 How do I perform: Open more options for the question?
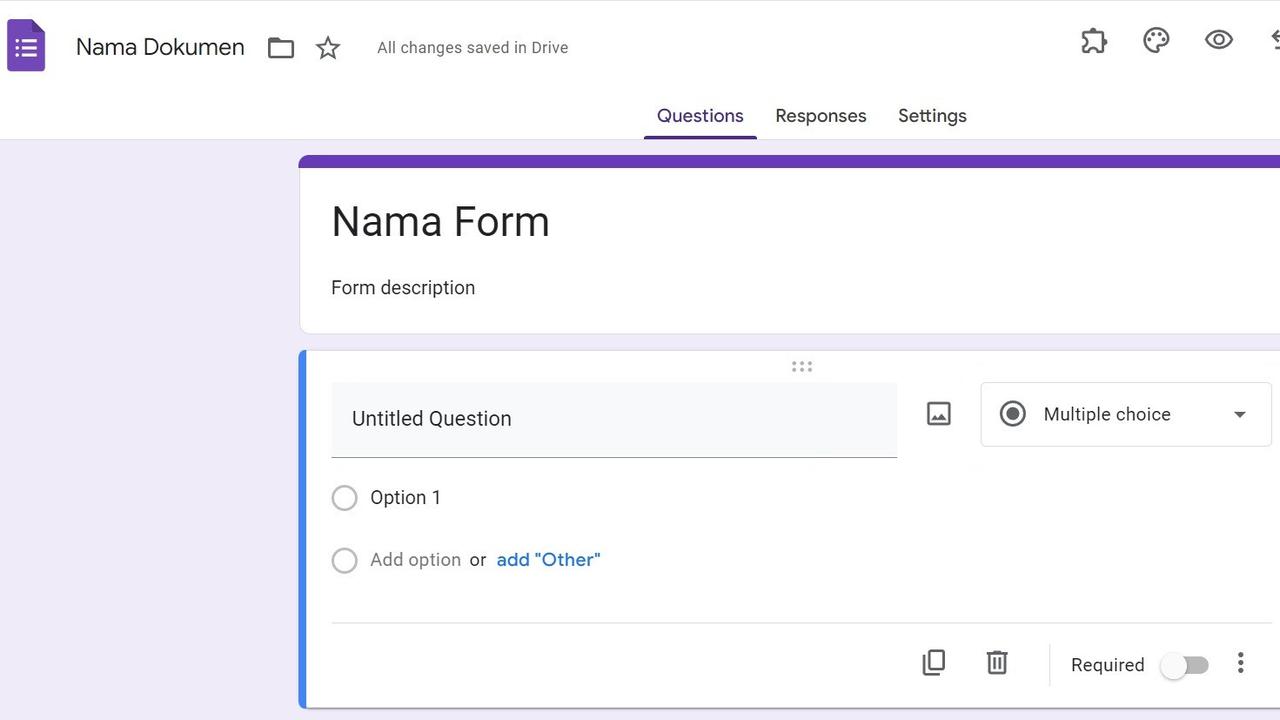(1240, 662)
